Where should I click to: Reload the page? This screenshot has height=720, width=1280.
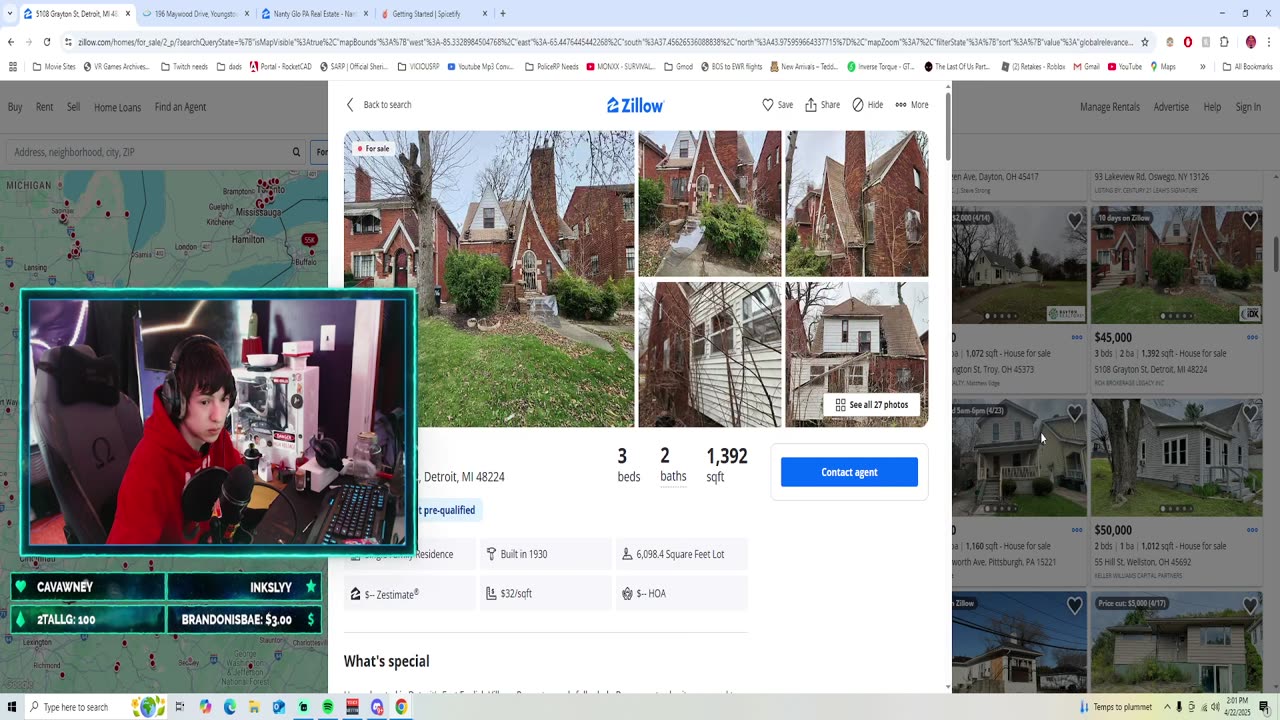tap(47, 42)
